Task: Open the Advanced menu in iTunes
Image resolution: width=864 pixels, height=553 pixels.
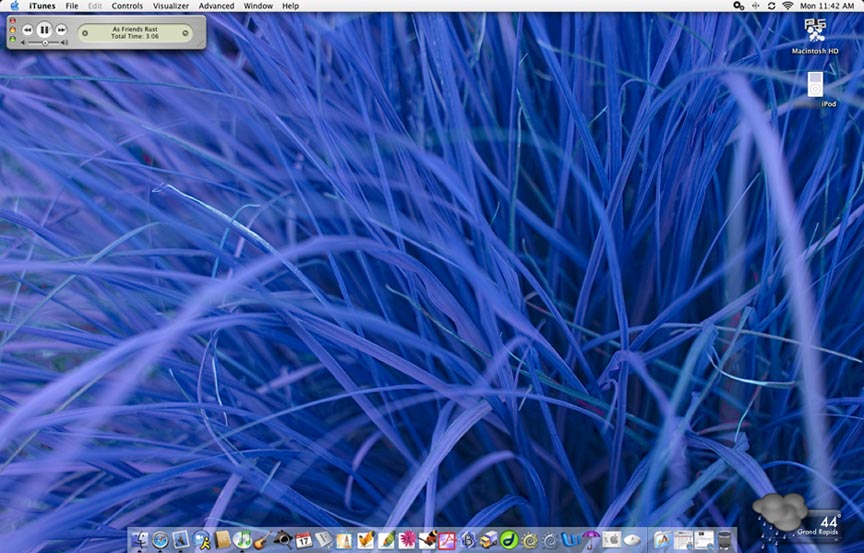Action: (x=216, y=6)
